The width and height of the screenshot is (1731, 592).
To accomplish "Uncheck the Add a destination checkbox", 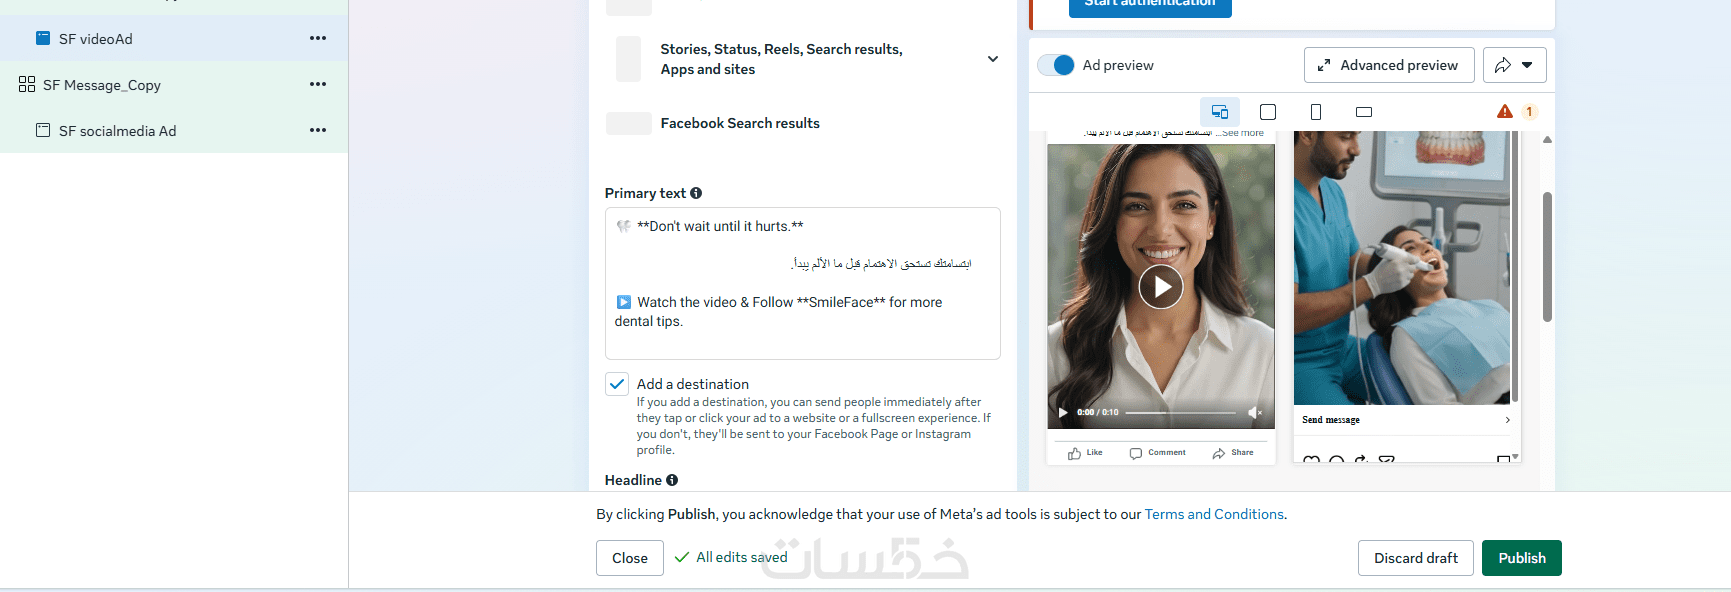I will (x=617, y=384).
